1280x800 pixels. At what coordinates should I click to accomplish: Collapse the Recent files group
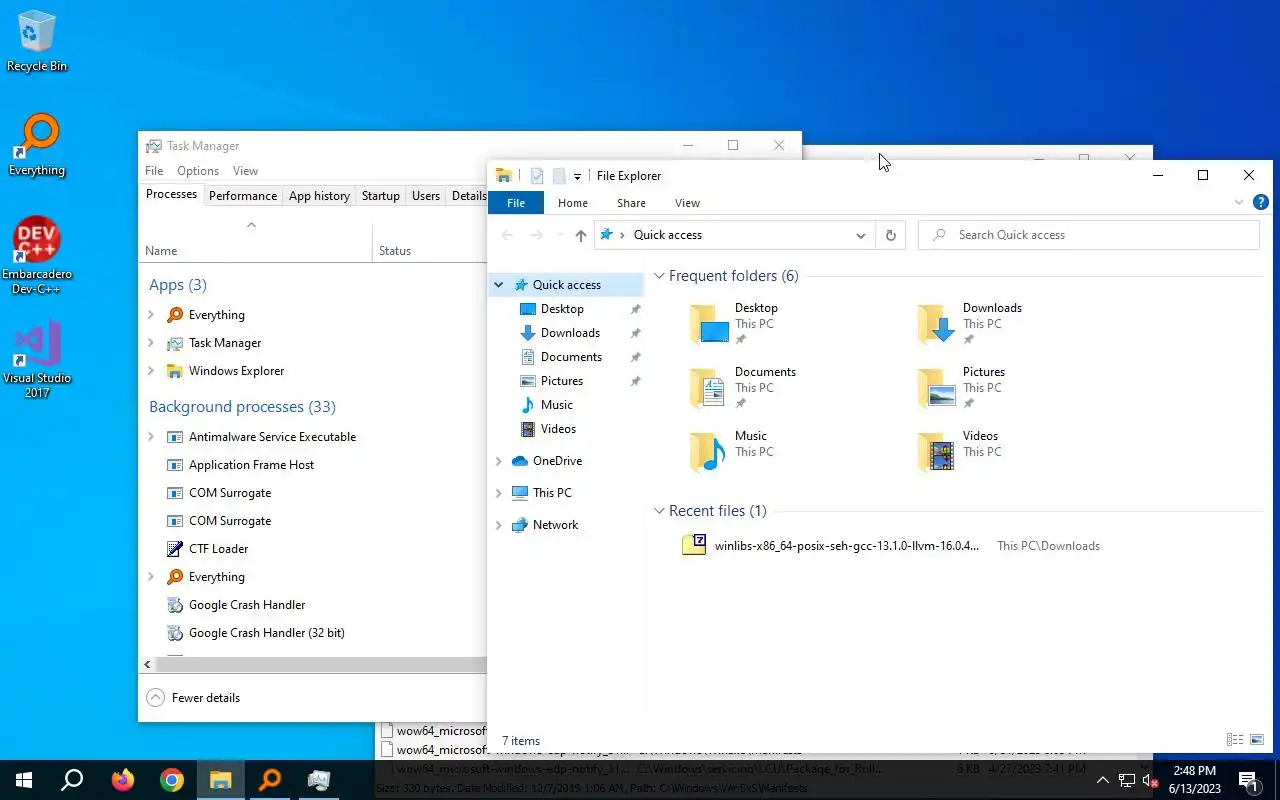(659, 511)
